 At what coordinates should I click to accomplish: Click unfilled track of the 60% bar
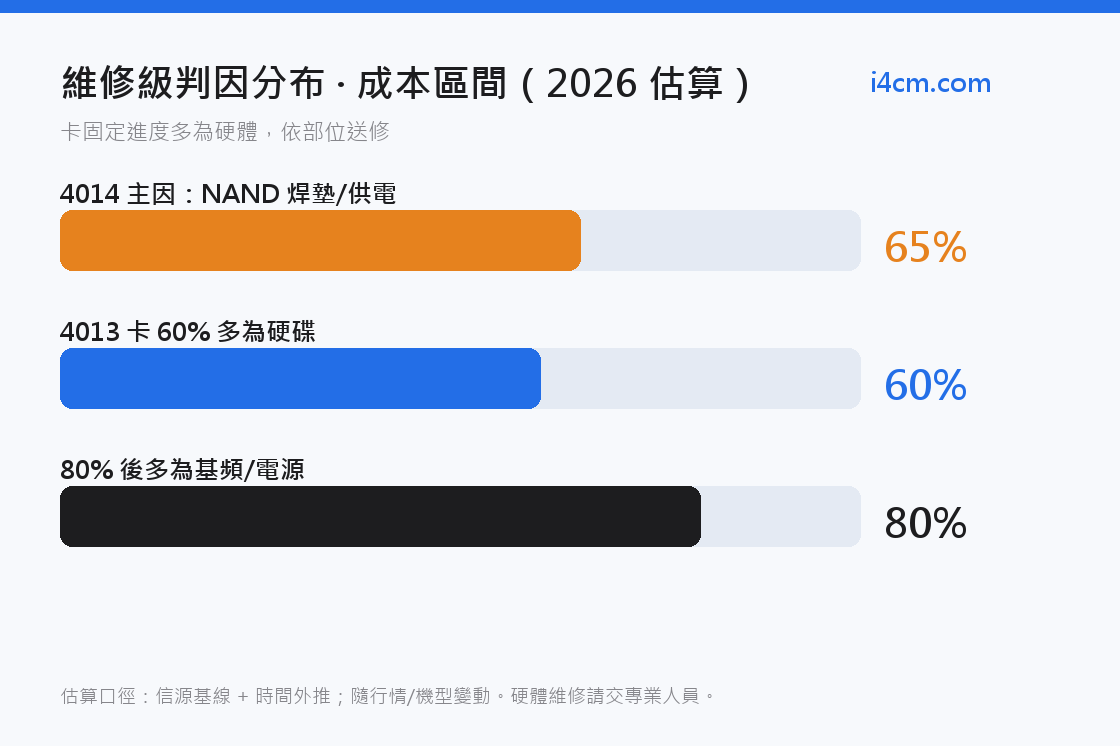coord(701,378)
